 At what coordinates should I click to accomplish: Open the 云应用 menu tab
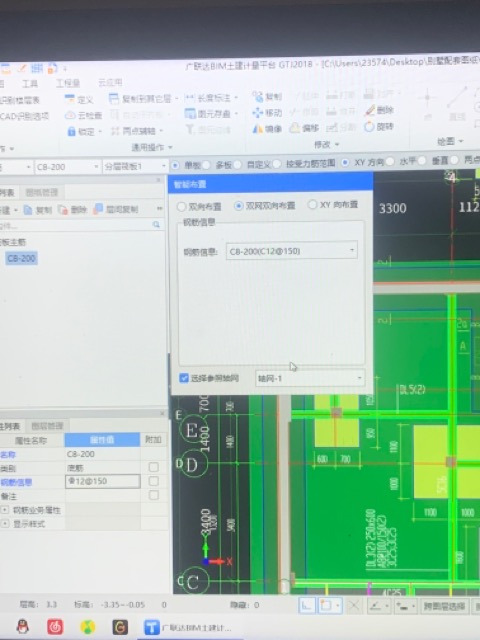pyautogui.click(x=110, y=83)
